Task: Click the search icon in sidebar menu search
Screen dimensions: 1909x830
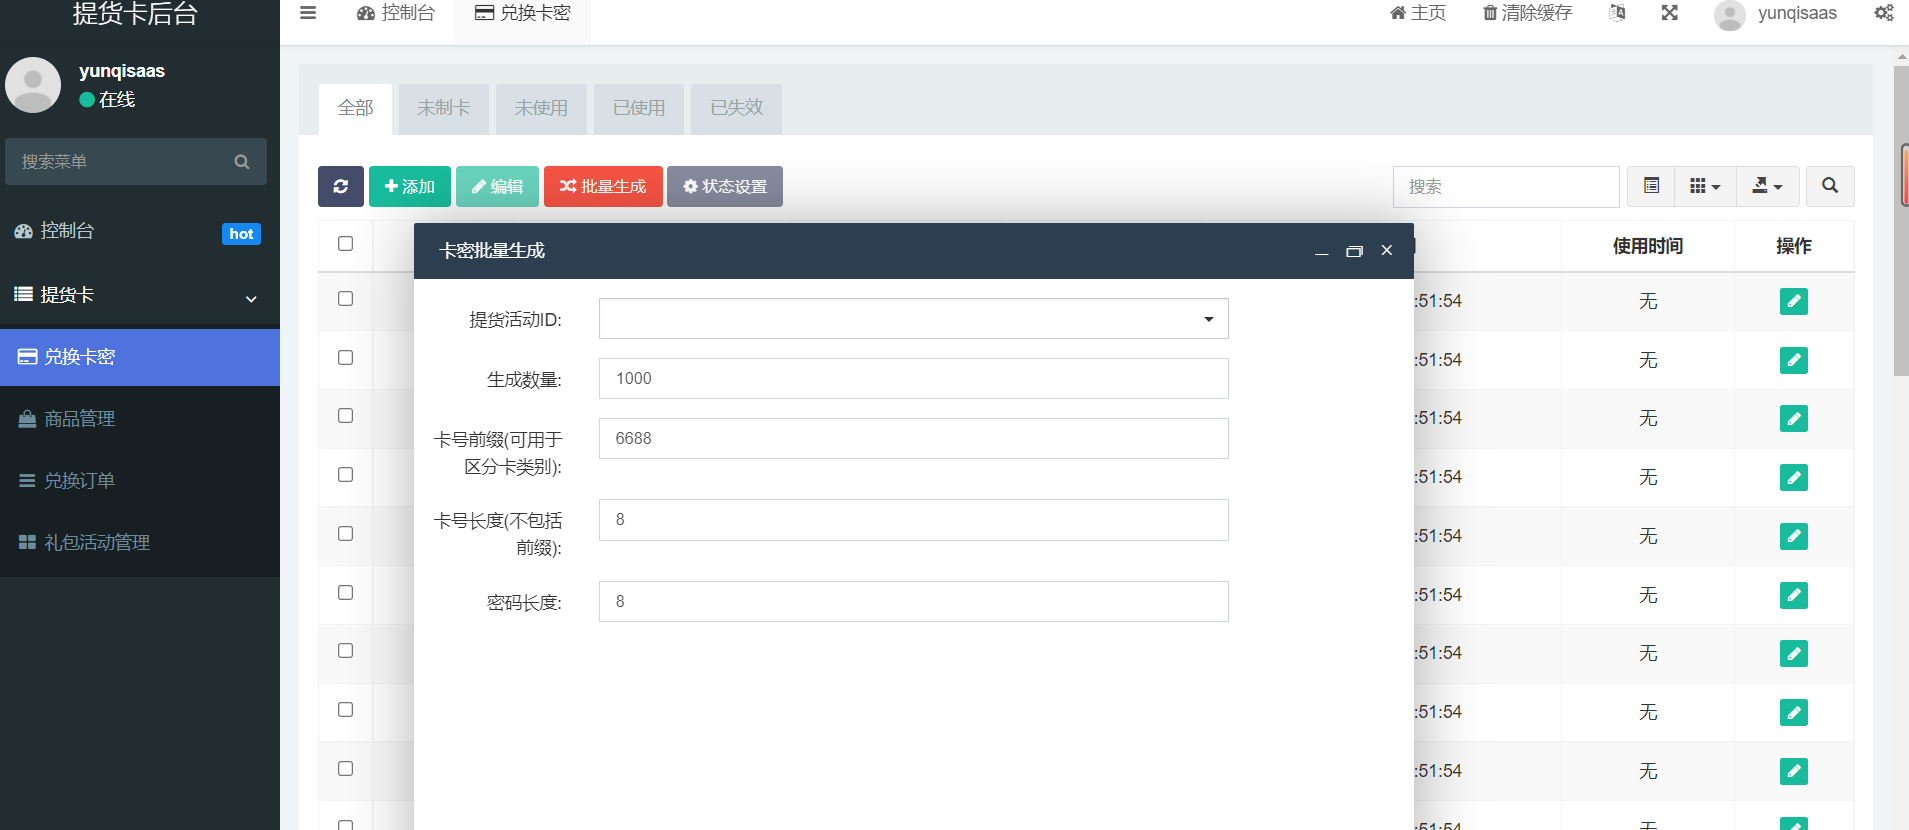Action: tap(242, 162)
